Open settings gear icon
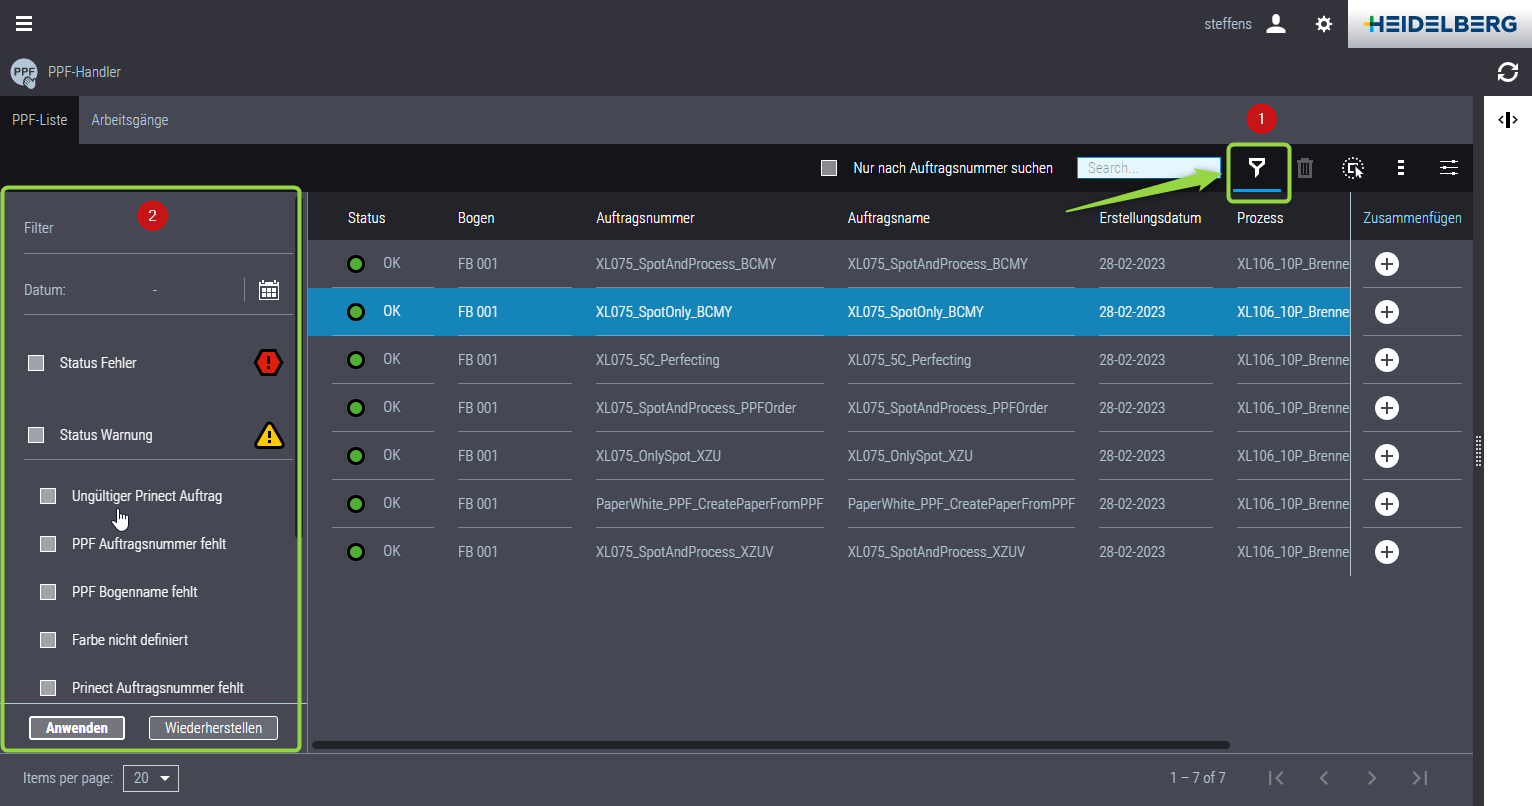Viewport: 1532px width, 806px height. [x=1324, y=24]
